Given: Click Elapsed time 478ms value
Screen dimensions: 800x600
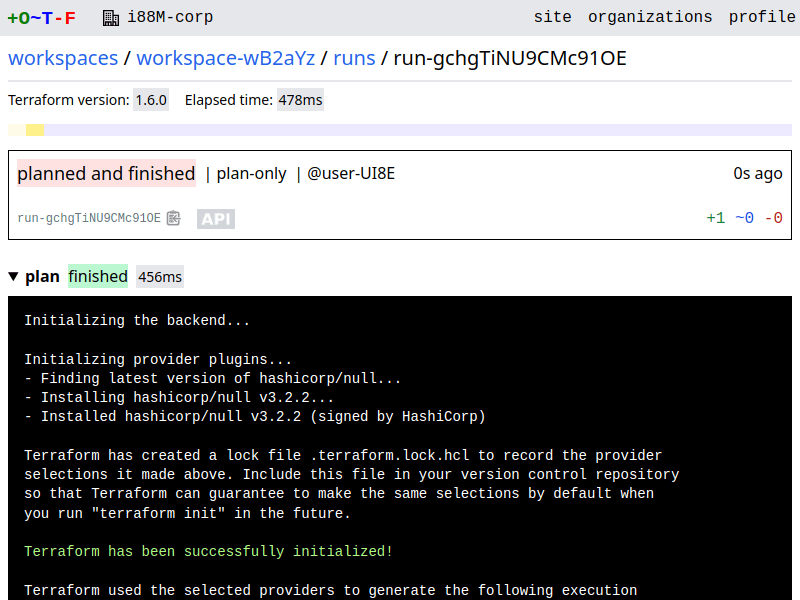Looking at the screenshot, I should point(301,100).
